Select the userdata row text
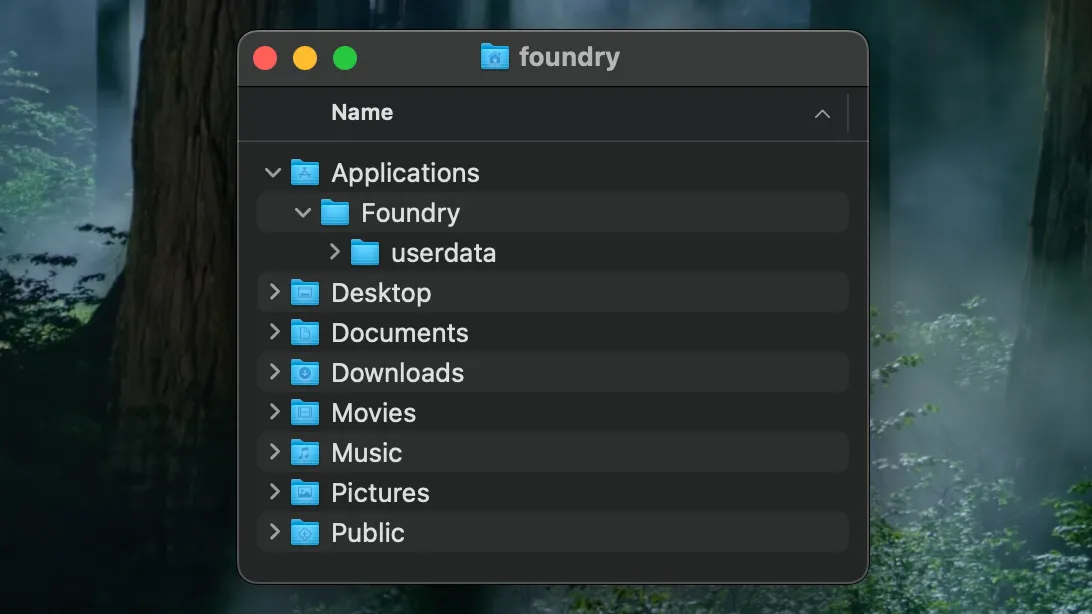 (444, 253)
